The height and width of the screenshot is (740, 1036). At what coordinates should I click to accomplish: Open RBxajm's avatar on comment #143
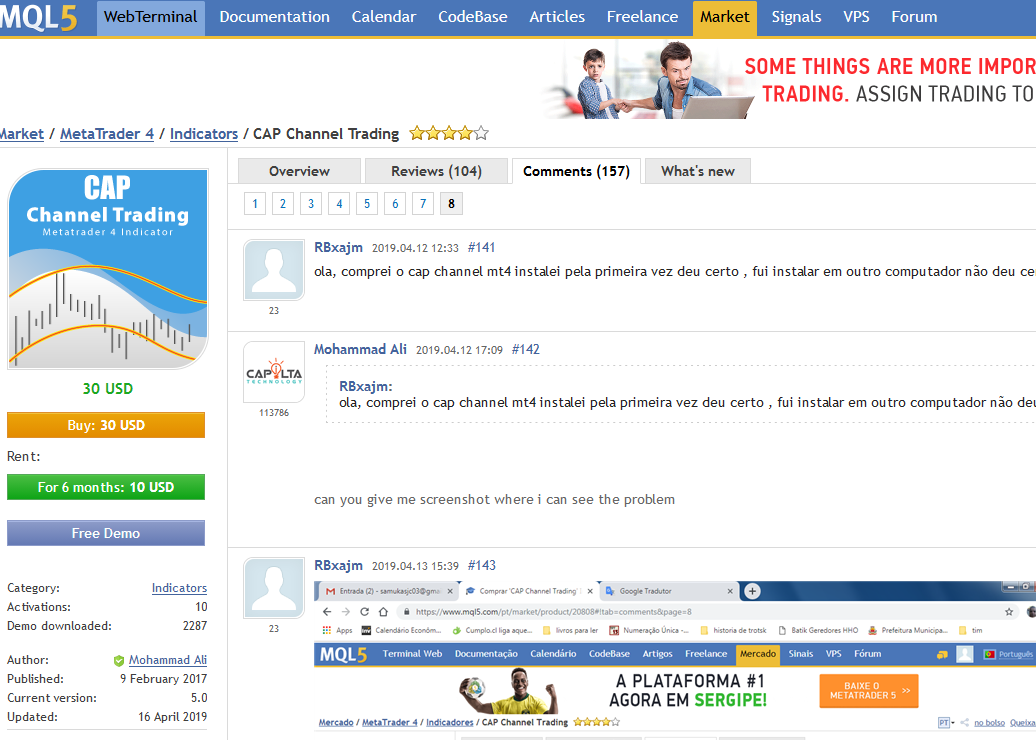tap(274, 588)
